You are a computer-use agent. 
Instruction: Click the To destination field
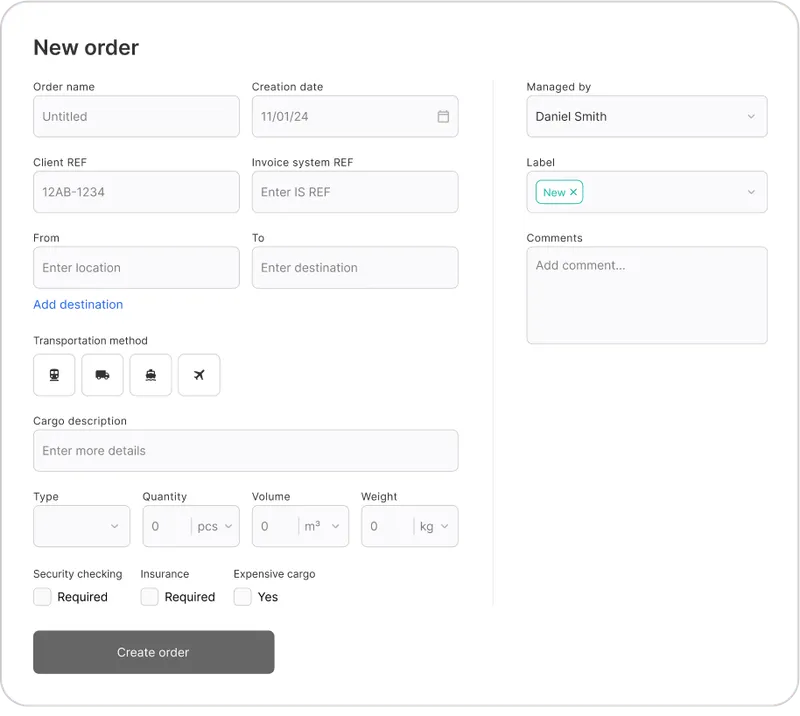coord(355,267)
